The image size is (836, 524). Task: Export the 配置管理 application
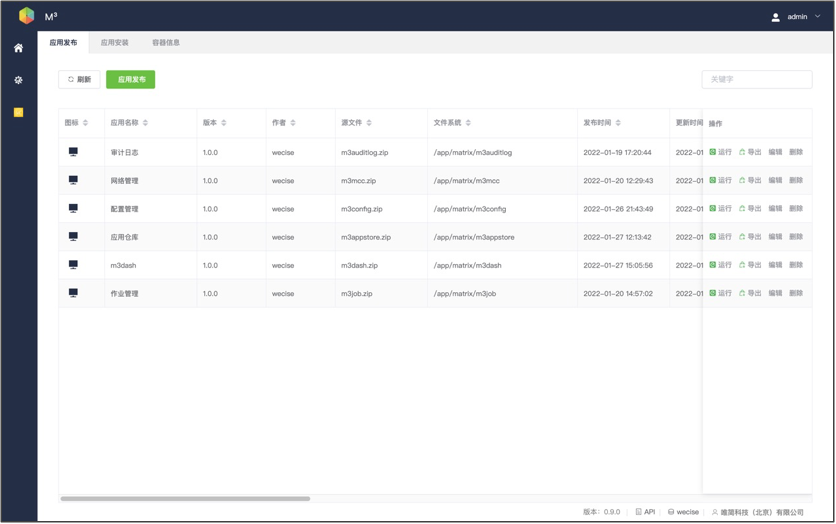pyautogui.click(x=750, y=209)
